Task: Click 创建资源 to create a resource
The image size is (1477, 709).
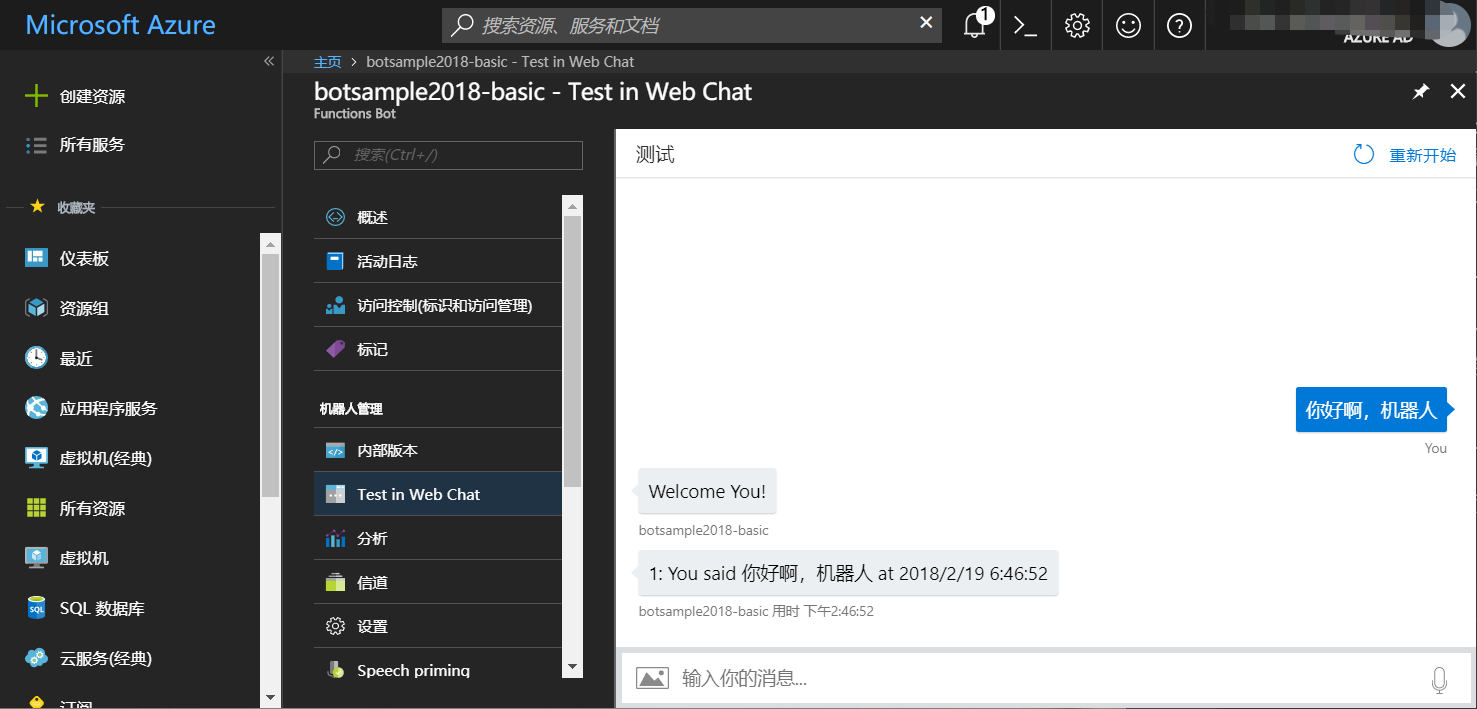Action: [80, 95]
